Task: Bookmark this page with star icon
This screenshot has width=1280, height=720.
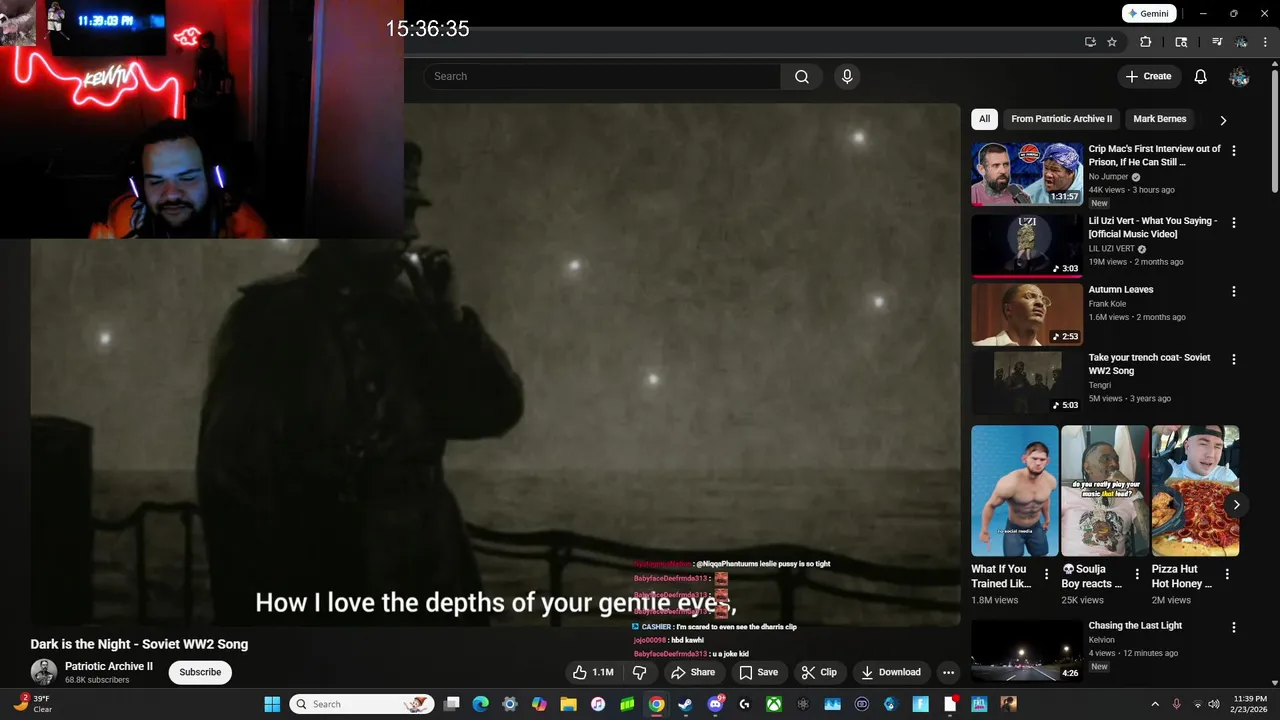Action: (x=1112, y=42)
